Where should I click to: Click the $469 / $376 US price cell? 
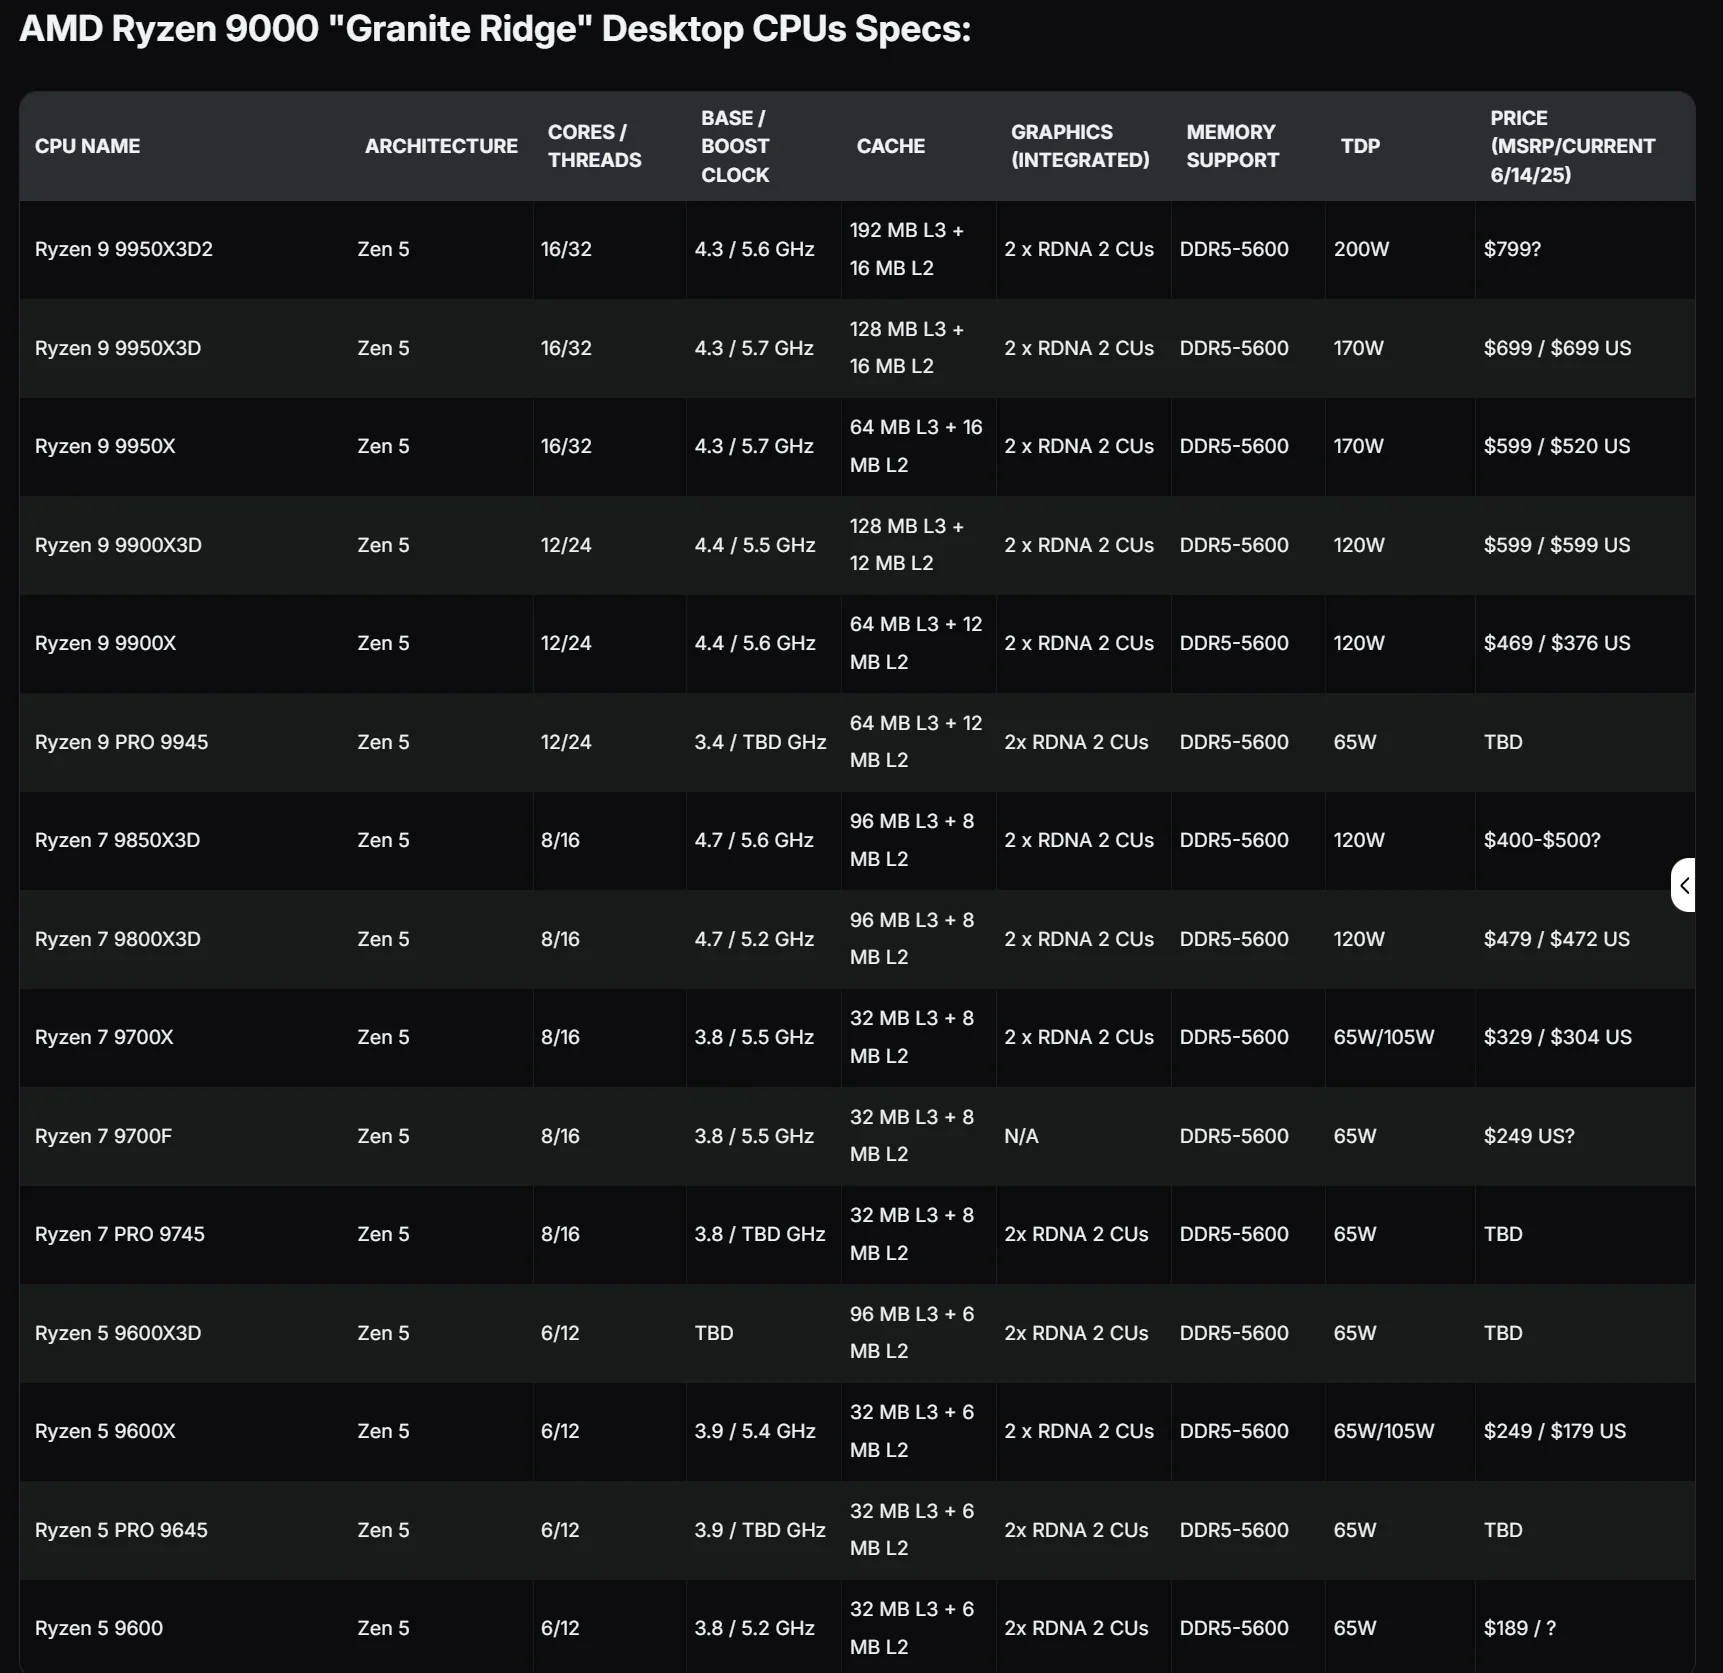pos(1556,643)
